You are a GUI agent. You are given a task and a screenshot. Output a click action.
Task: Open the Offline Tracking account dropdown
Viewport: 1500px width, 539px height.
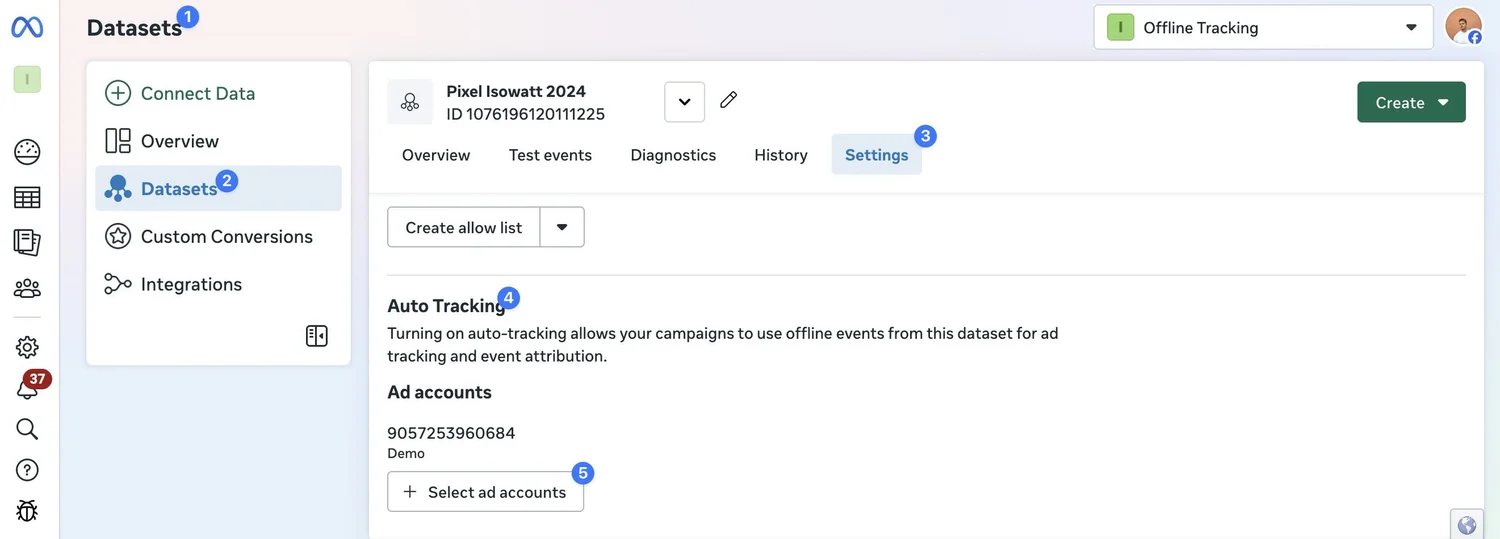(x=1264, y=28)
